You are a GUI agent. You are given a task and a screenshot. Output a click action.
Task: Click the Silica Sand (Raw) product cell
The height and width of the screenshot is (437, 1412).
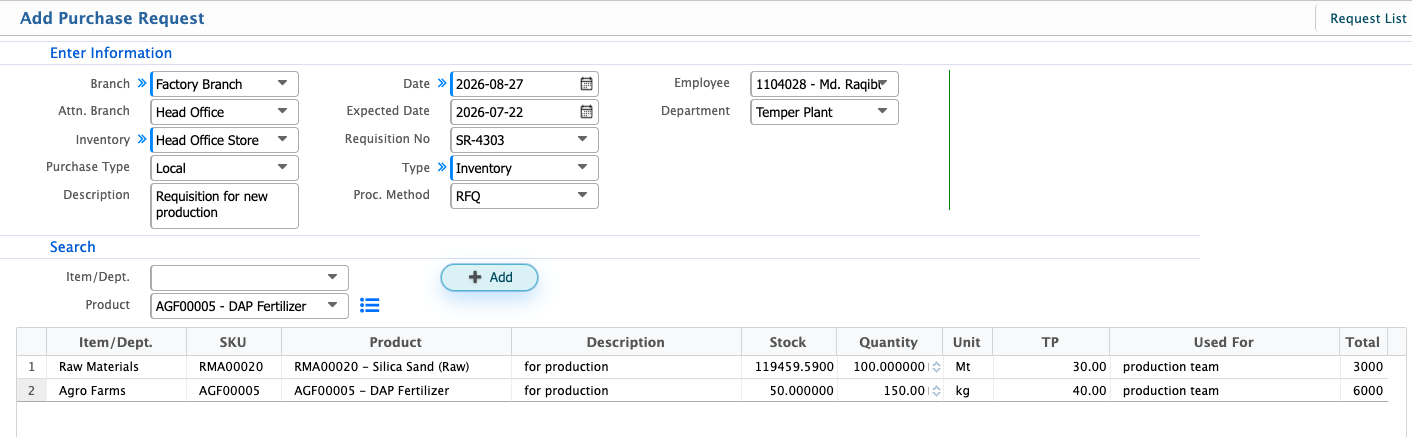click(x=396, y=367)
